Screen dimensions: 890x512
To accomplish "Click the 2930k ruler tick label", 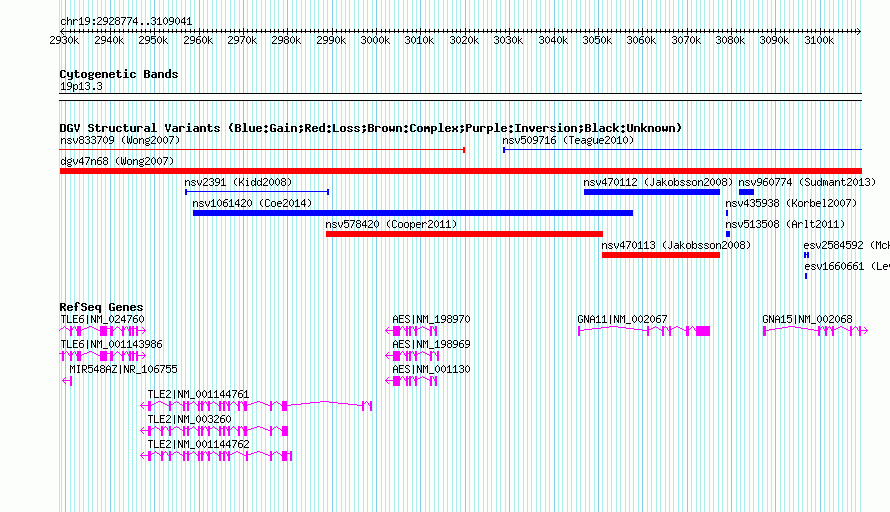I will click(x=64, y=40).
